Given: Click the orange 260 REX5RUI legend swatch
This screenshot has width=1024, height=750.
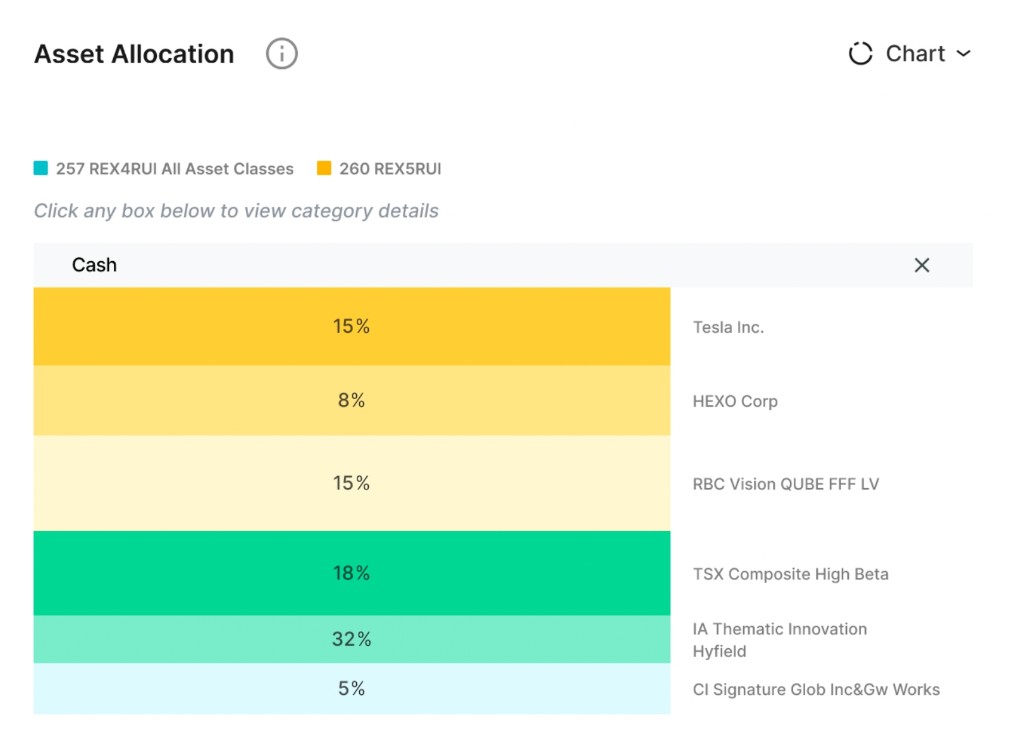Looking at the screenshot, I should click(324, 169).
